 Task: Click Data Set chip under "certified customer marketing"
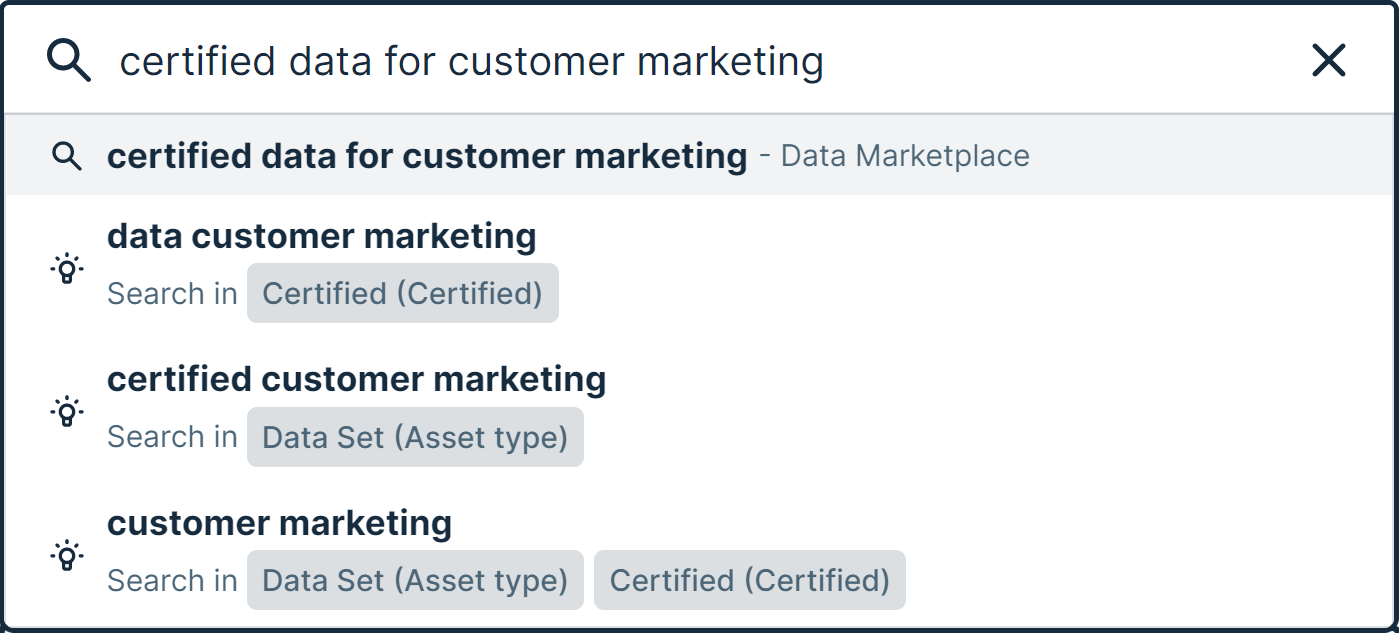(415, 437)
